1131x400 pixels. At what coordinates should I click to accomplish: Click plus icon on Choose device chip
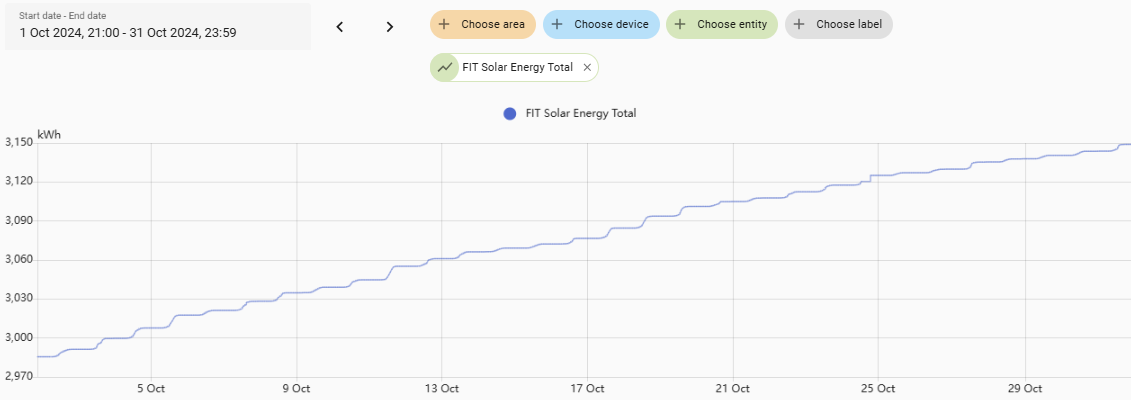[558, 24]
